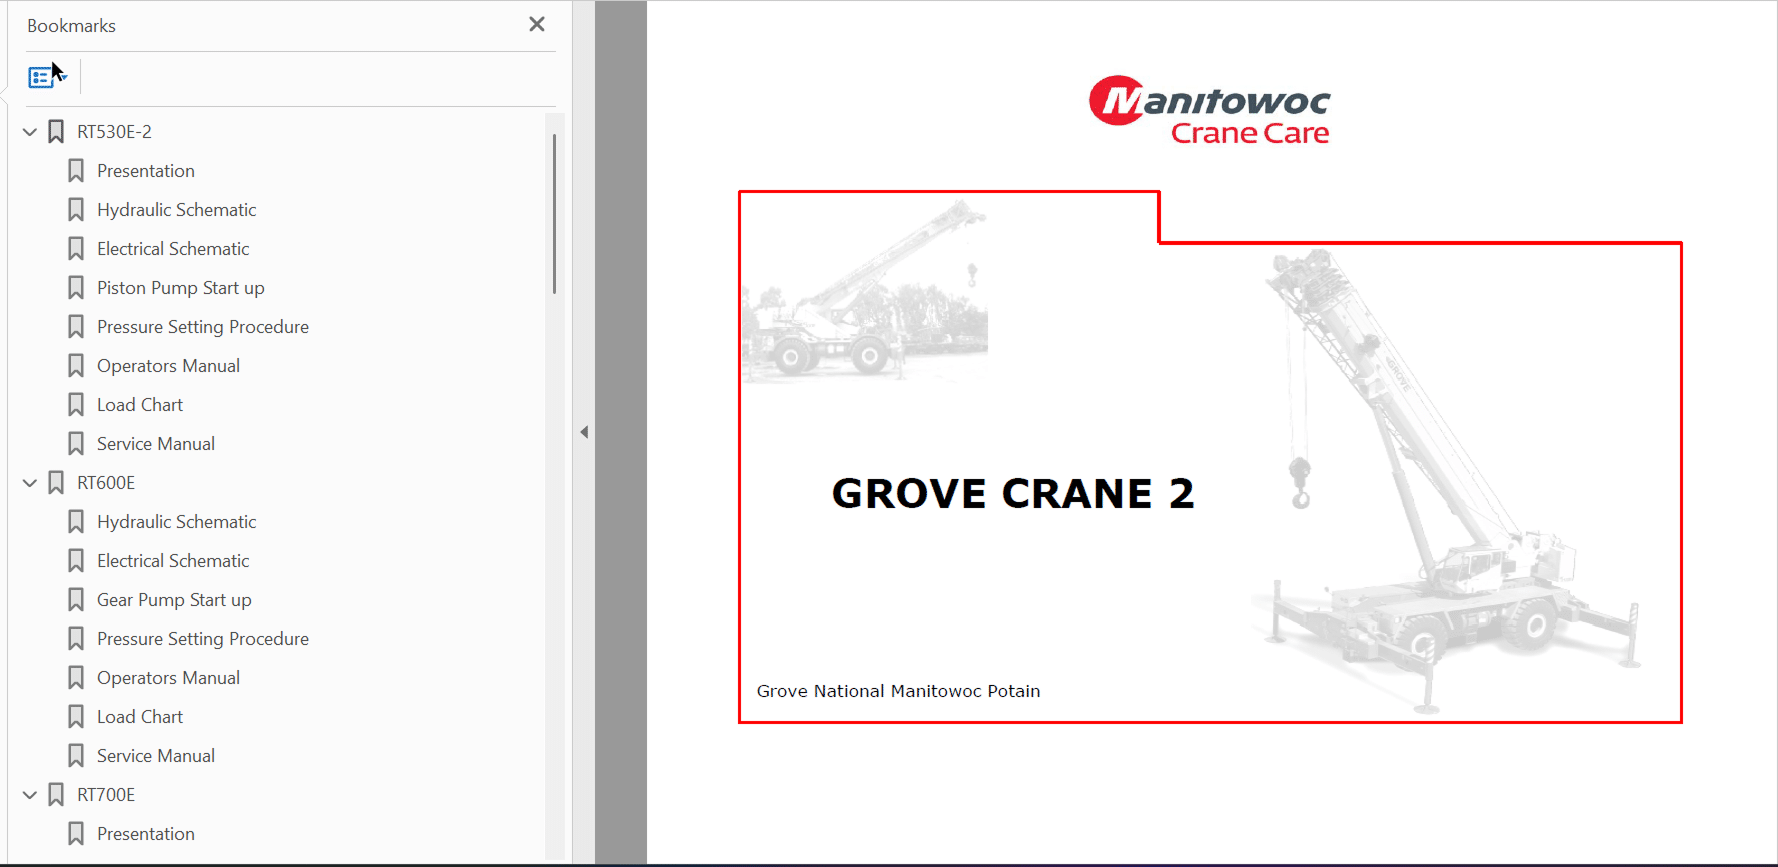Go to Gear Pump Start up bookmark
Viewport: 1778px width, 867px height.
tap(174, 600)
